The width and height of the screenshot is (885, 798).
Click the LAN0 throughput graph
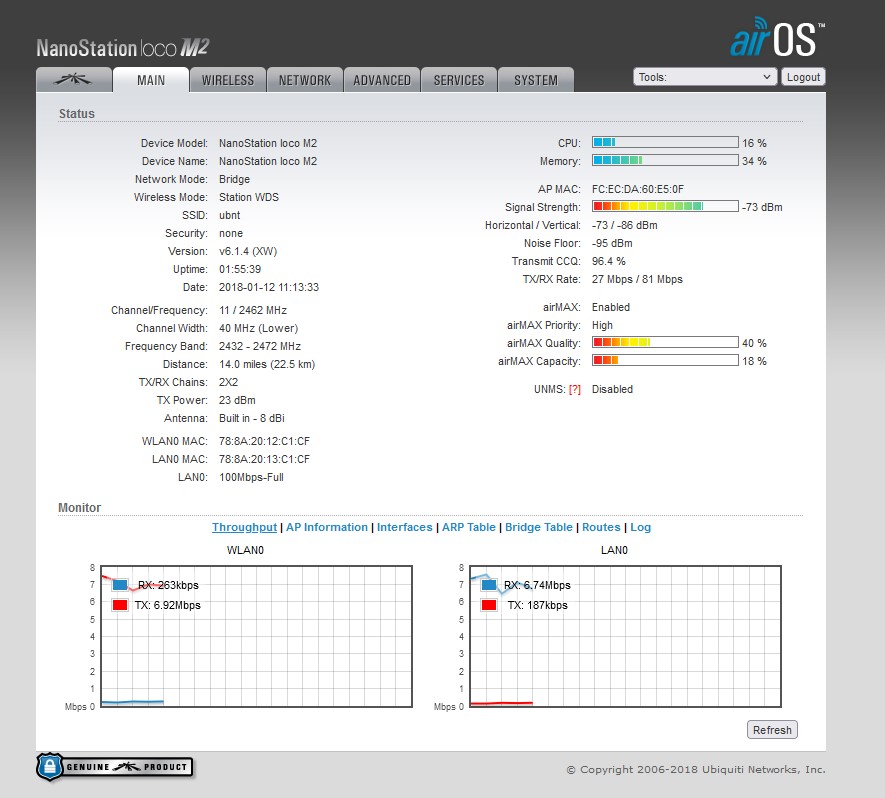(x=625, y=636)
